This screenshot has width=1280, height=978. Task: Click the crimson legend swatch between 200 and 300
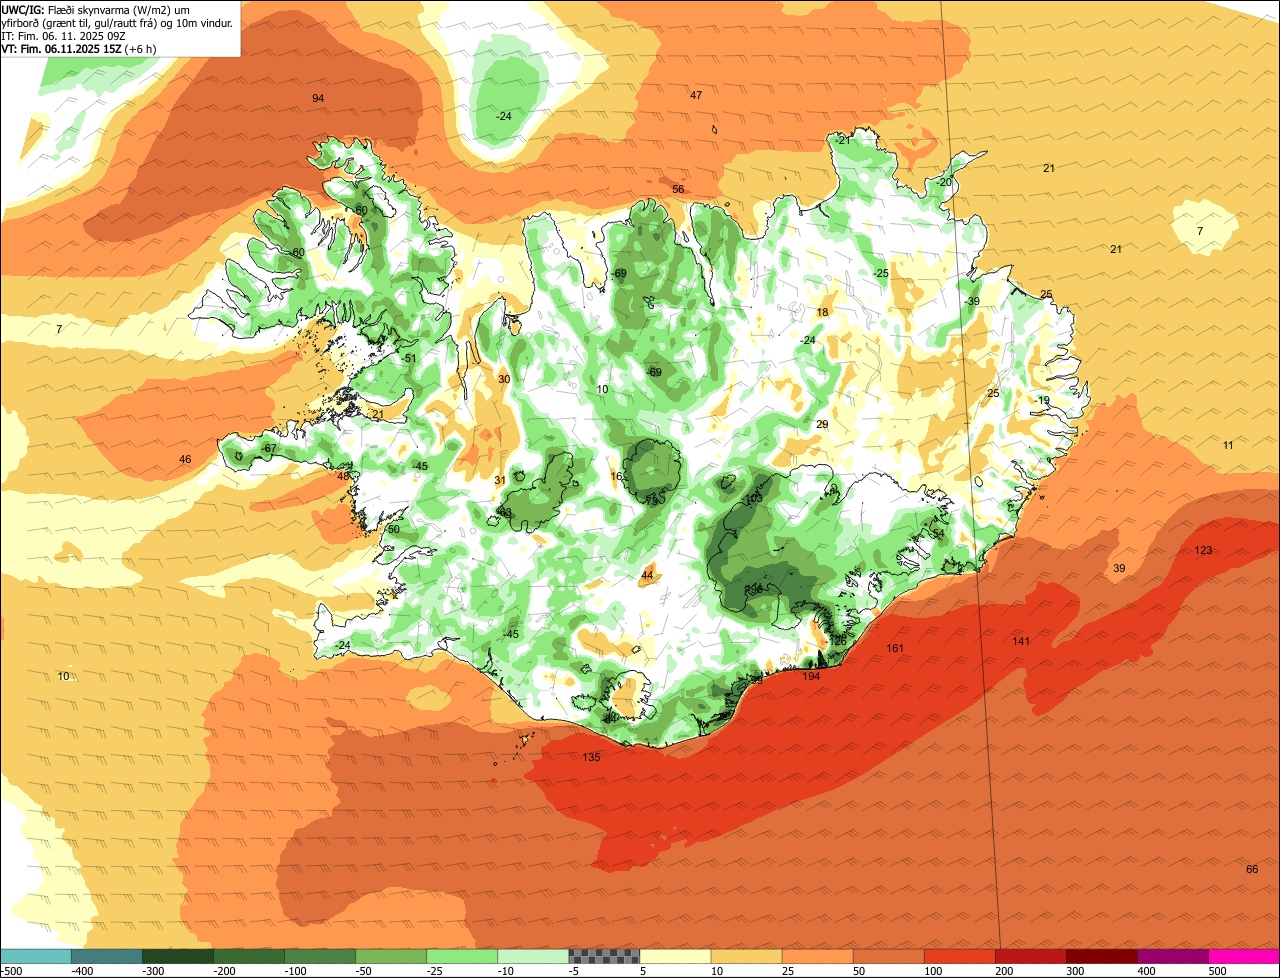1030,956
